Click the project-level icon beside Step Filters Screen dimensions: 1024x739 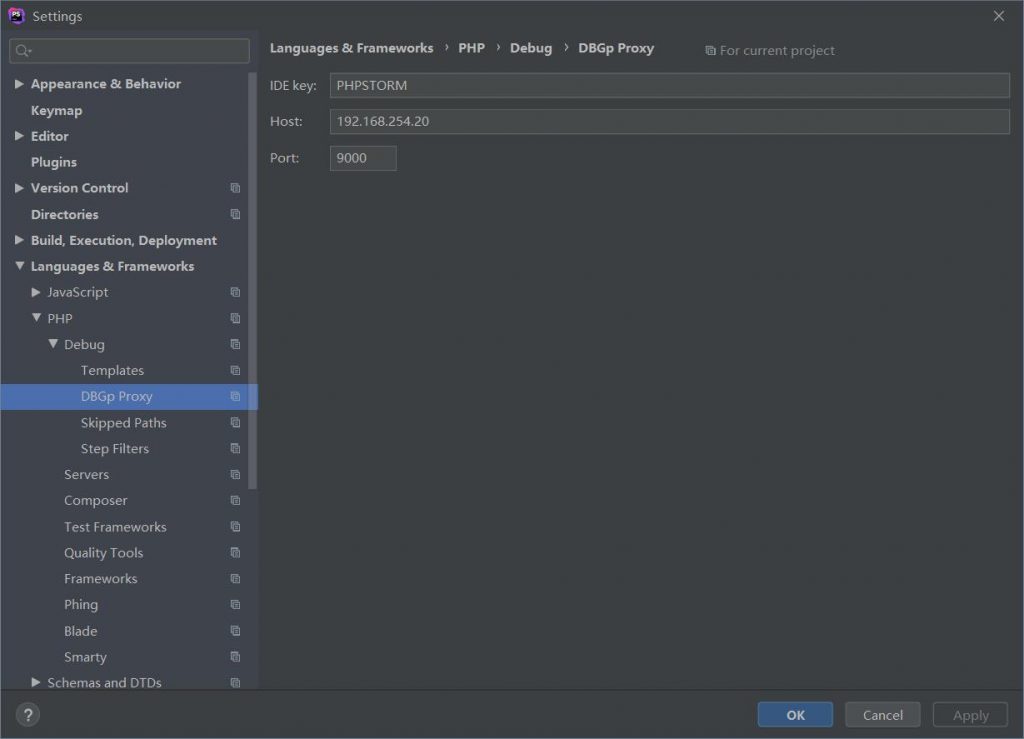(x=235, y=448)
